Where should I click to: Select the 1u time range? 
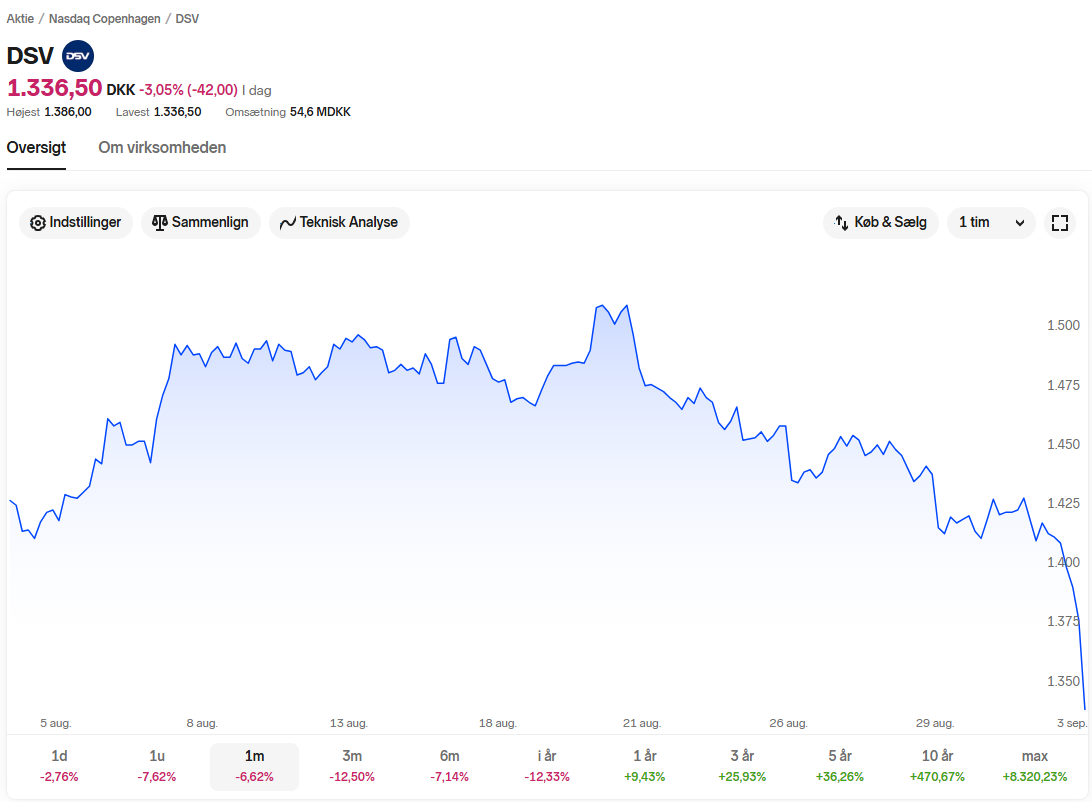tap(157, 766)
